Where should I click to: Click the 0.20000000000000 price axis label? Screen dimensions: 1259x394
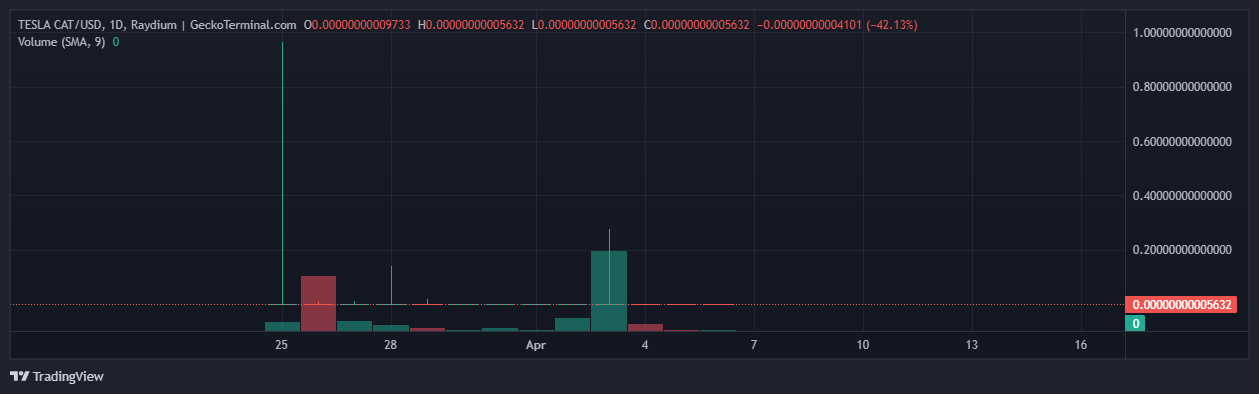point(1182,251)
